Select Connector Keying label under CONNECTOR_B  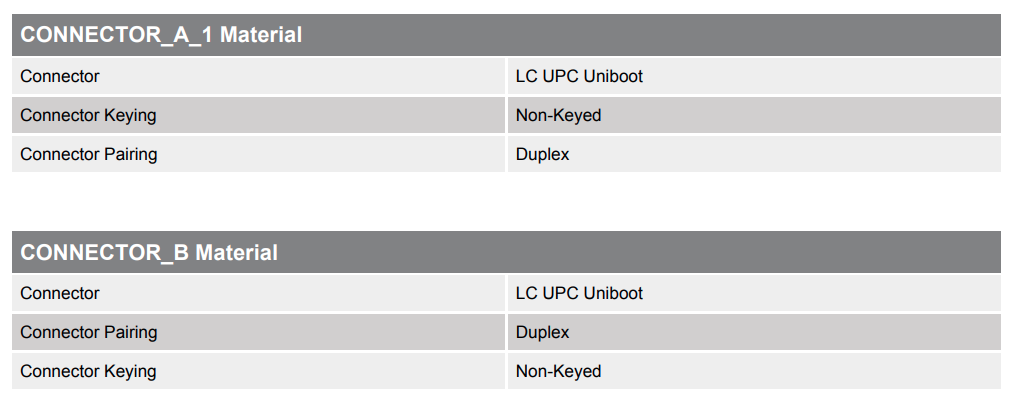[88, 371]
